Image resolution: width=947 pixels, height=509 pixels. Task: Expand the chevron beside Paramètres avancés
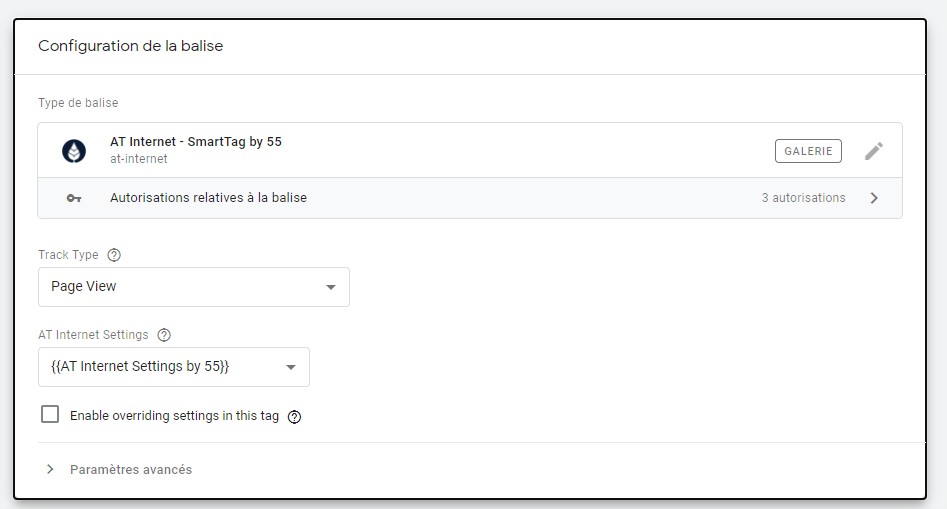coord(50,469)
